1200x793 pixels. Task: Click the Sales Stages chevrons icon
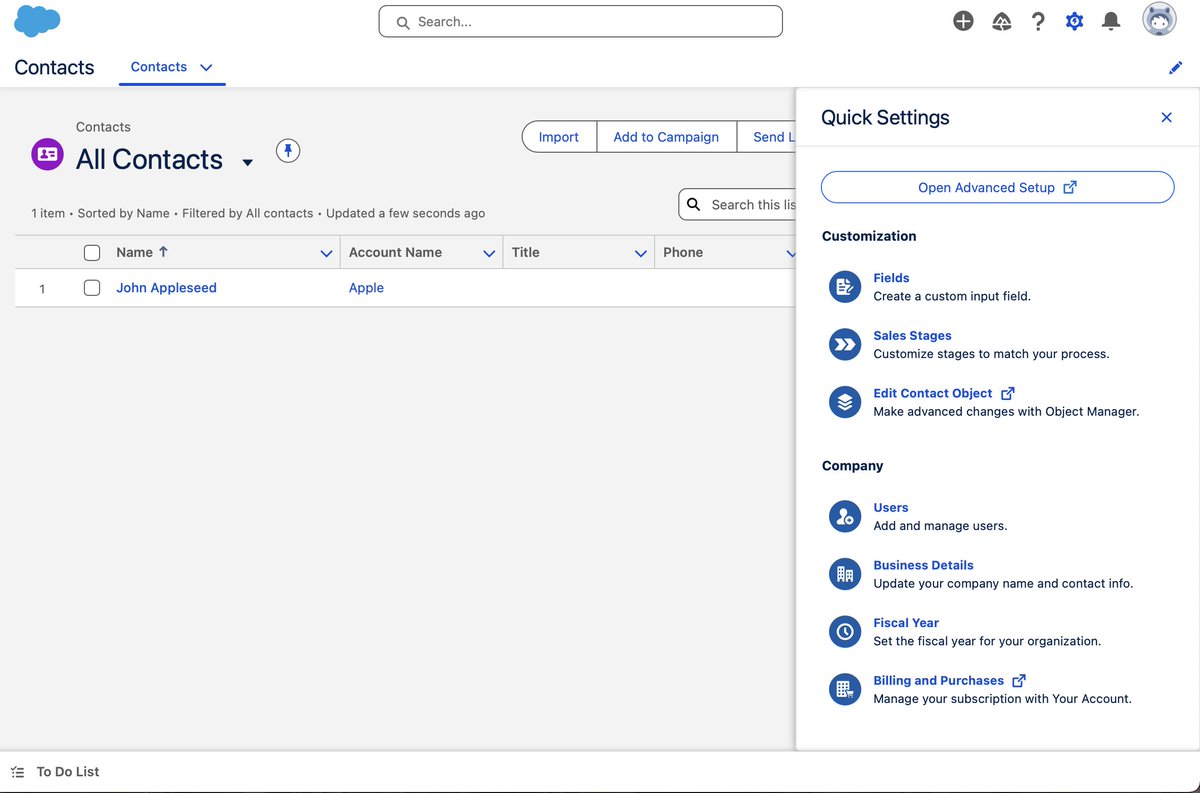pos(845,345)
